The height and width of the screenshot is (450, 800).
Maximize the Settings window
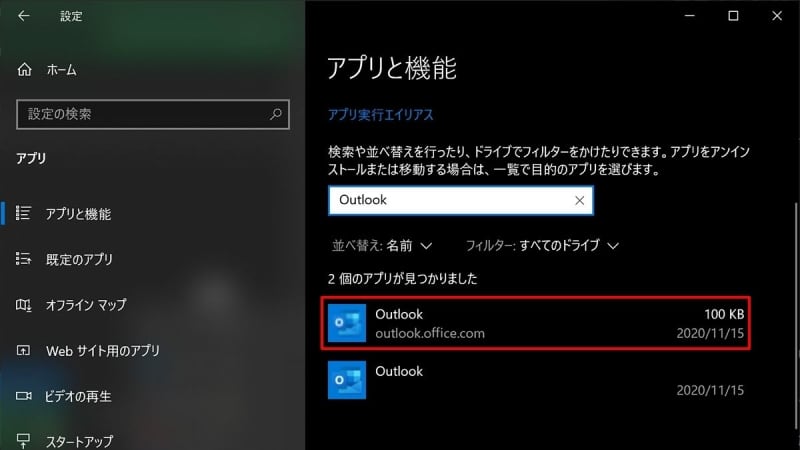733,16
